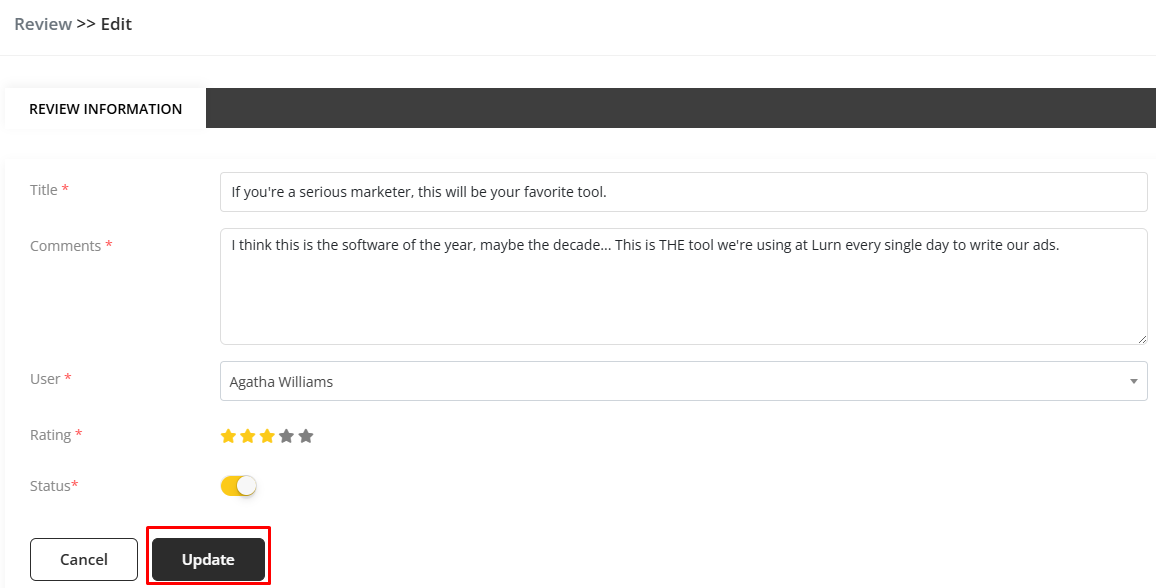Click the User dropdown arrow
1156x588 pixels.
click(x=1133, y=381)
